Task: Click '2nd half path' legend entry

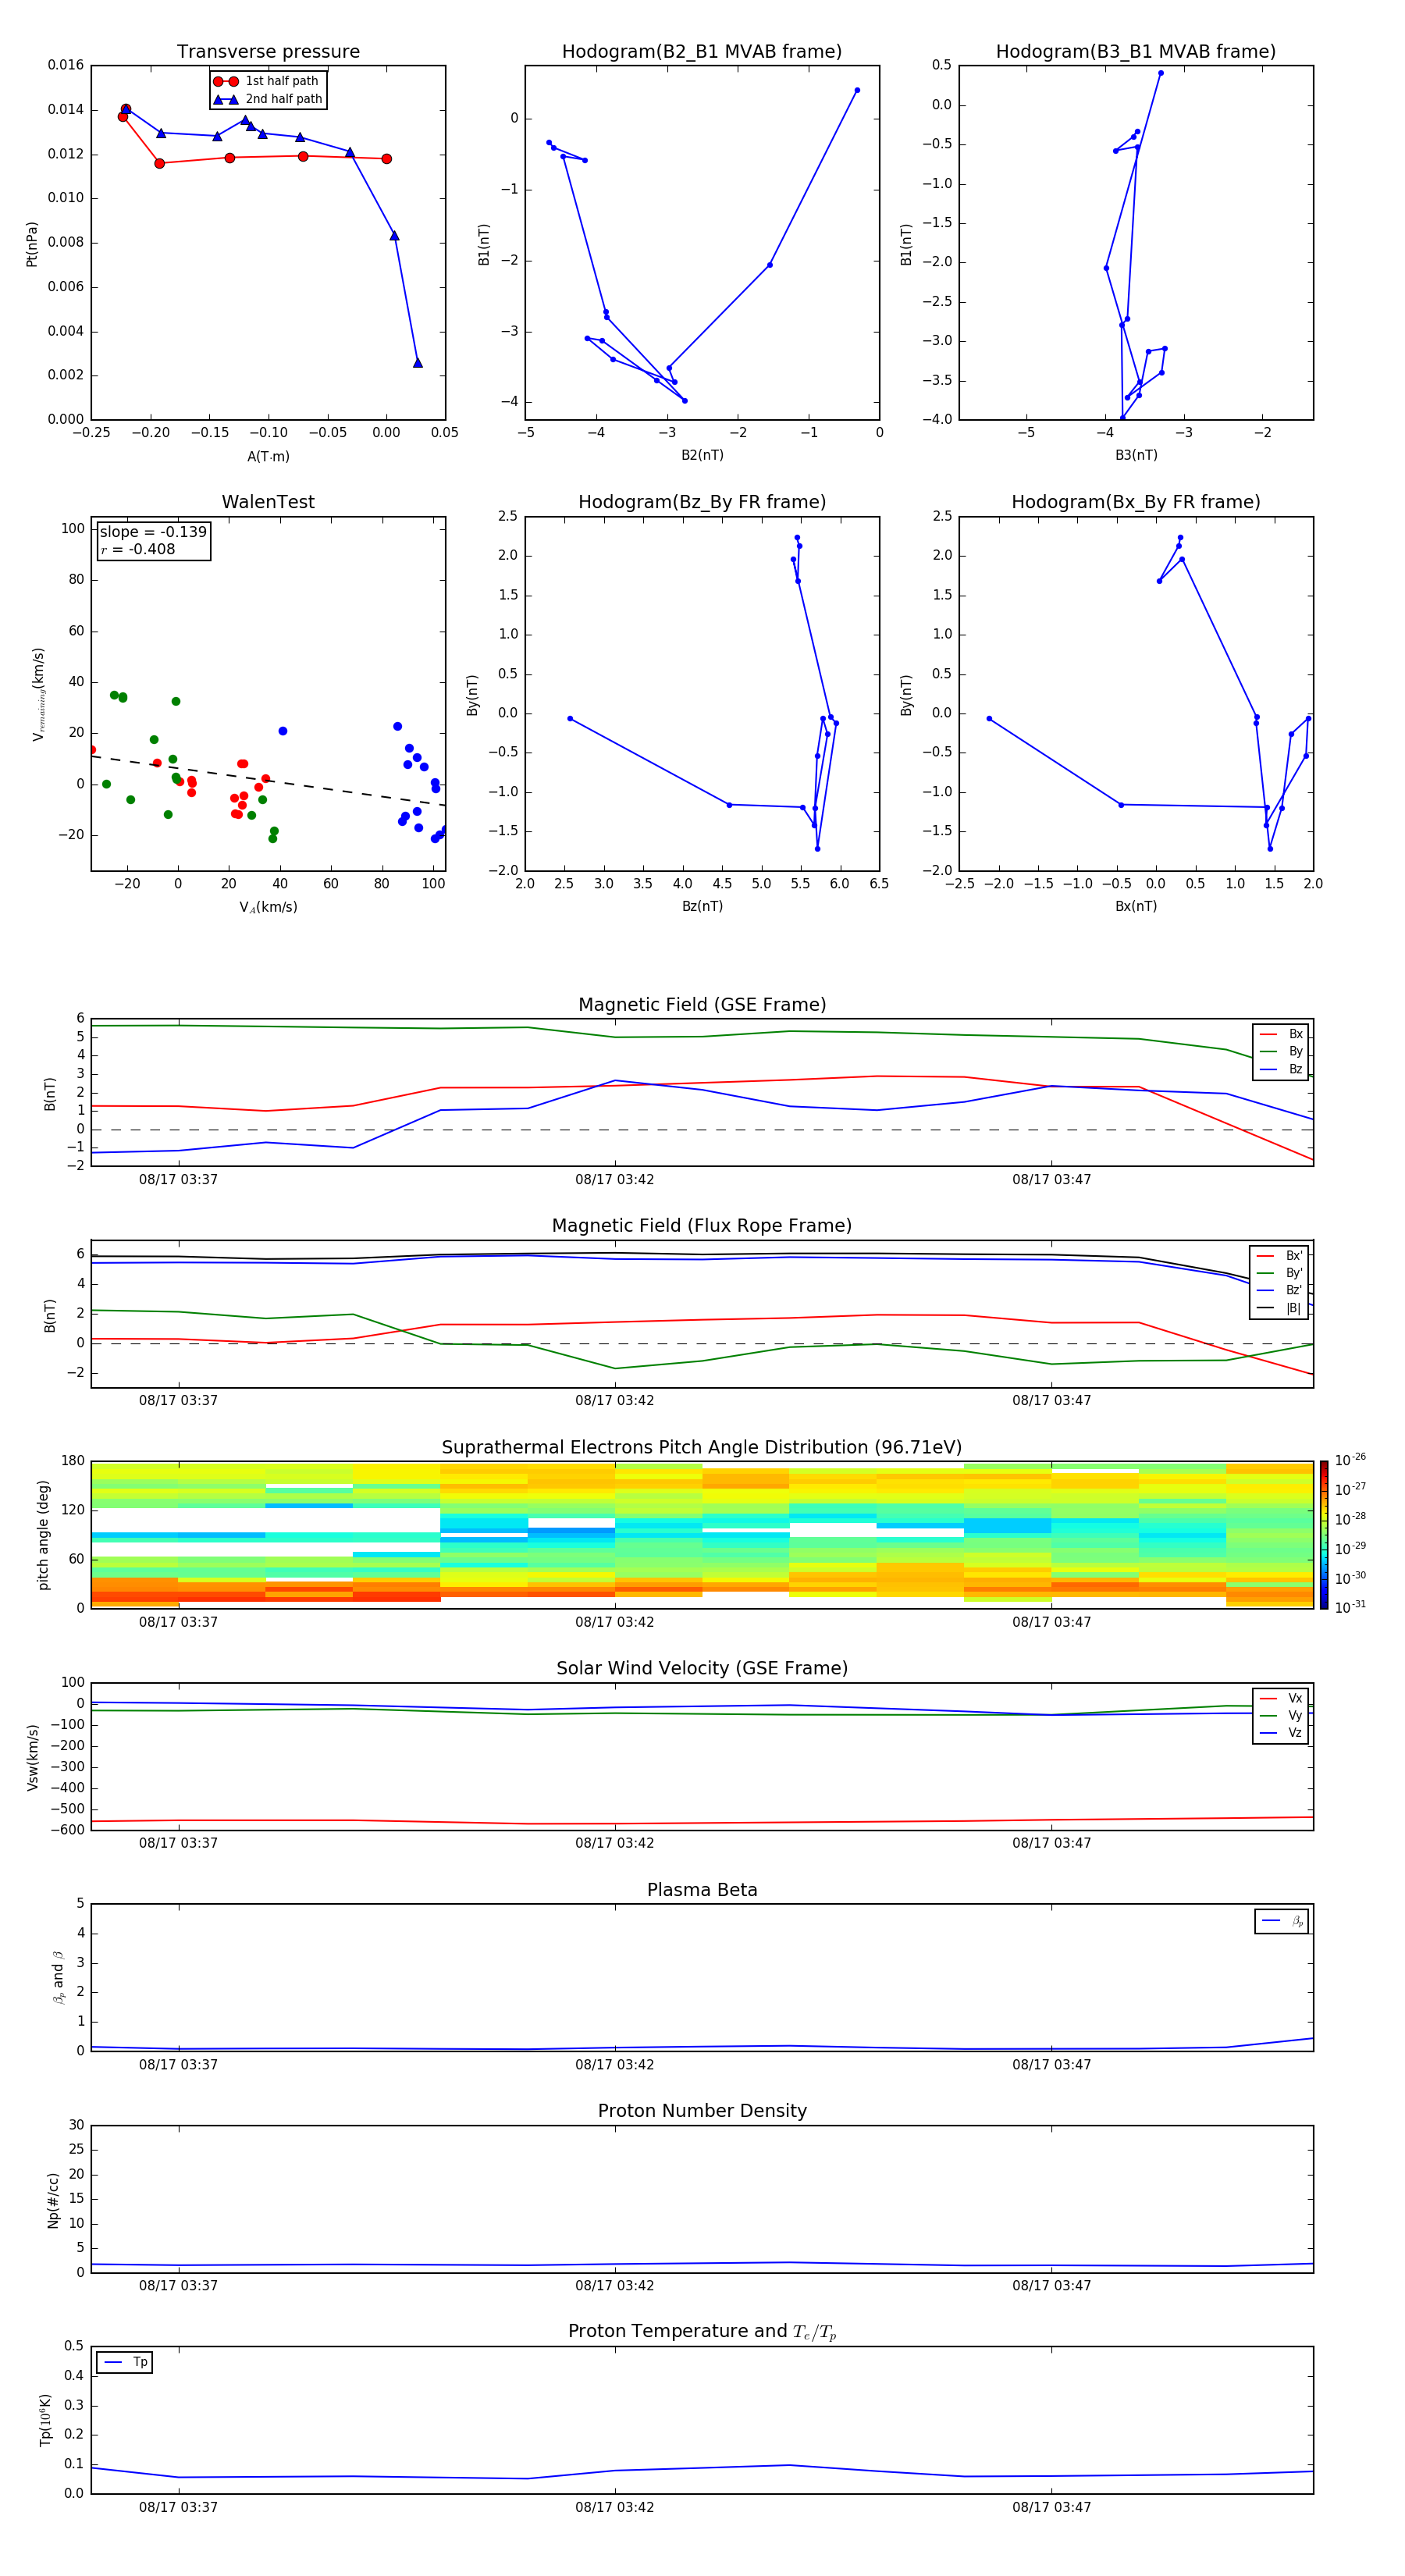Action: (x=268, y=99)
